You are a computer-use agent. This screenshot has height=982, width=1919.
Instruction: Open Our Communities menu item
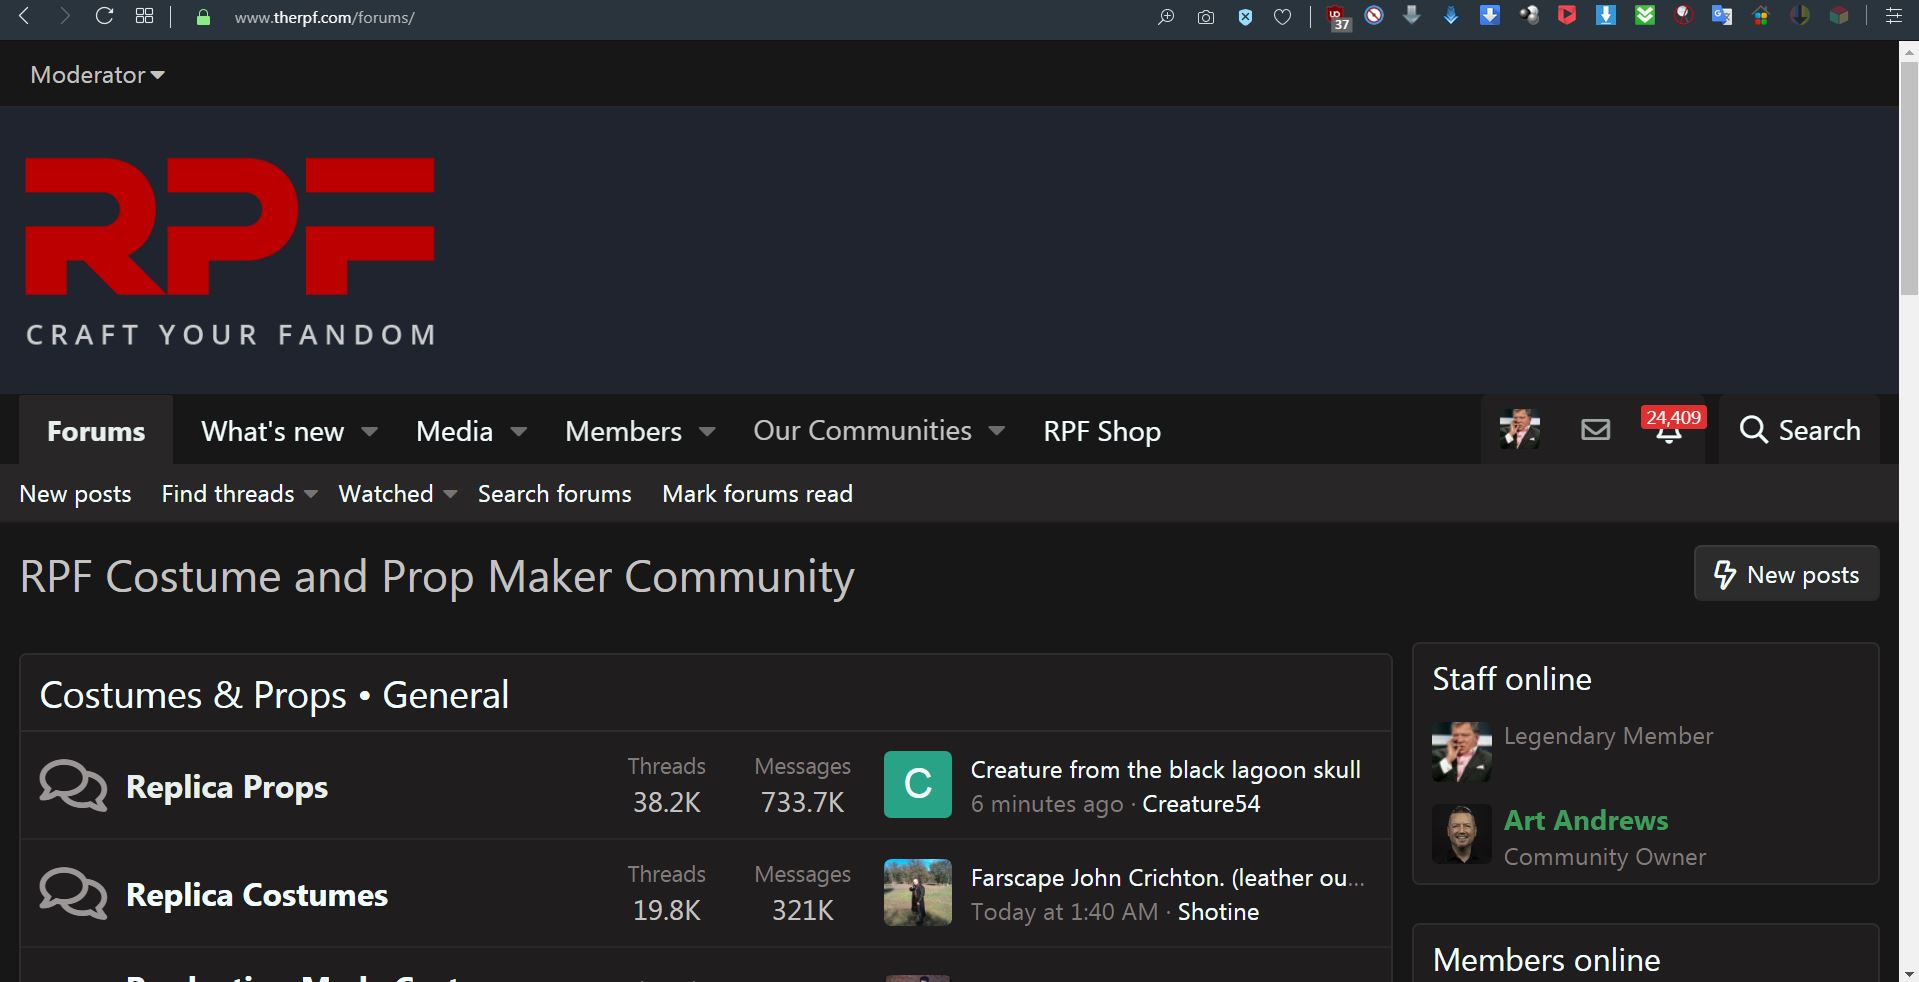[862, 431]
